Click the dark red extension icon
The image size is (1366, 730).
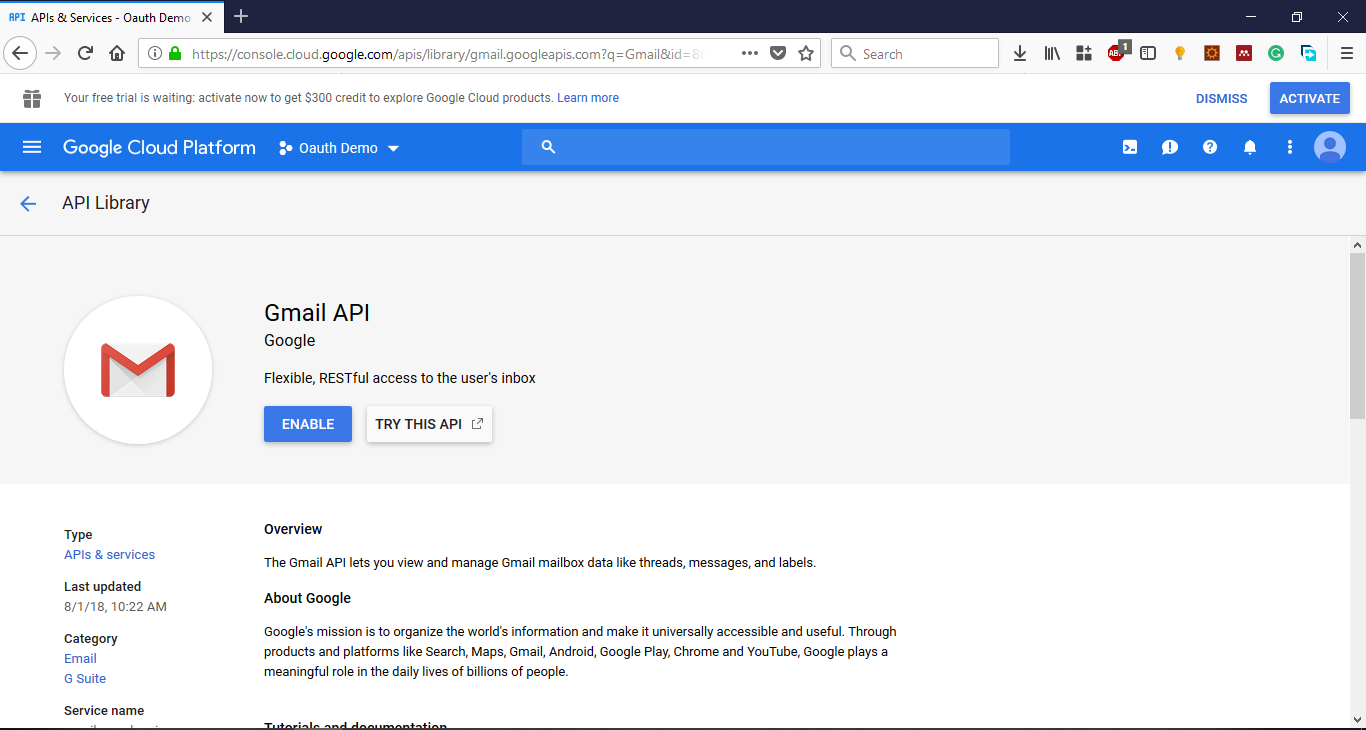[x=1244, y=54]
